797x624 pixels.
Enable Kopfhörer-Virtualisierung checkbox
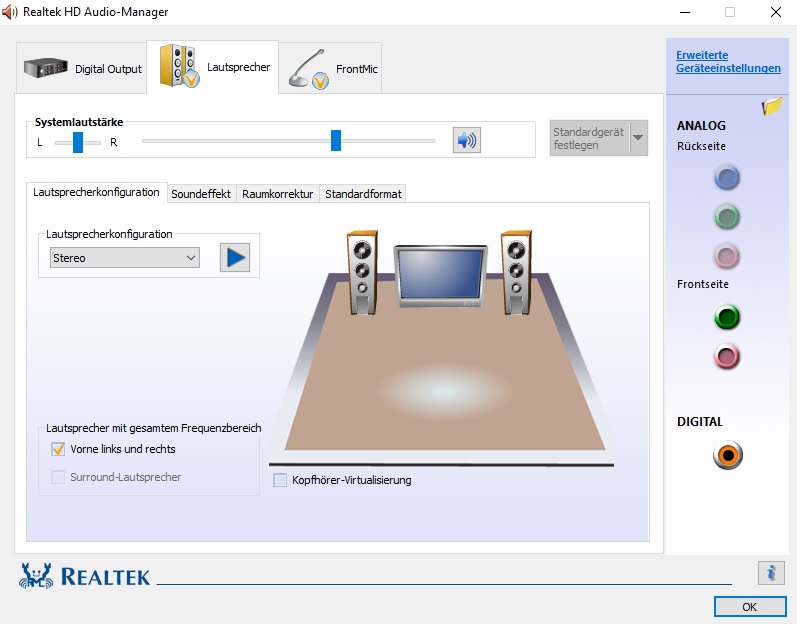[x=280, y=480]
